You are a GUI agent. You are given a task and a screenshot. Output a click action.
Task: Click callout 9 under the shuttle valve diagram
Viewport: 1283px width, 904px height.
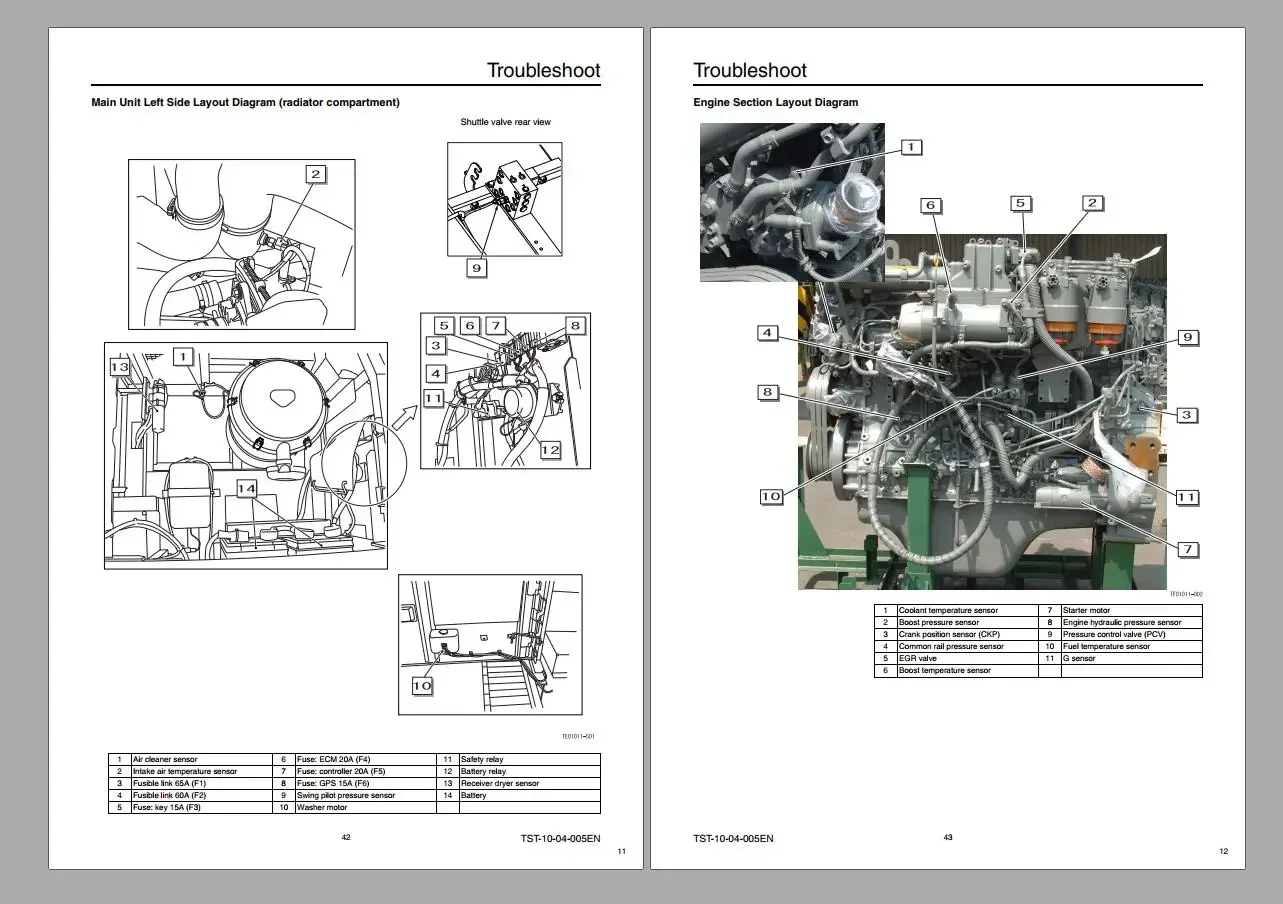477,268
